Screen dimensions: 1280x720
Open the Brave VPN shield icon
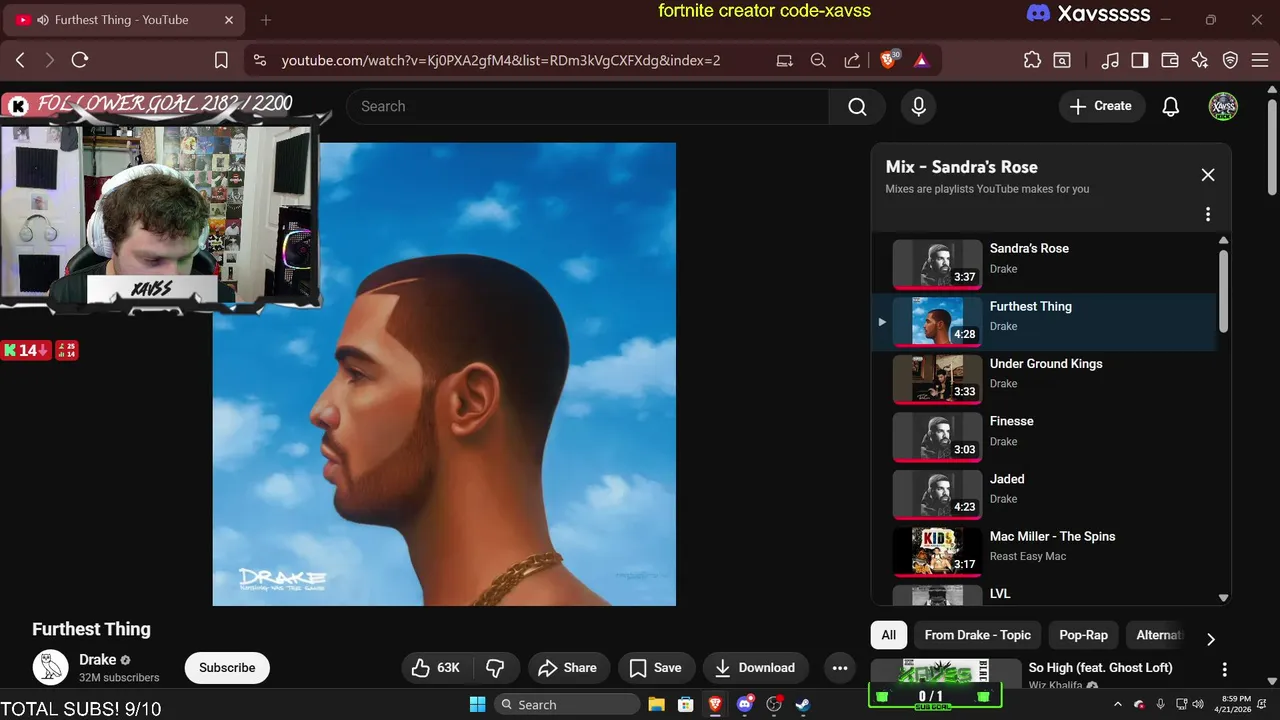[1231, 60]
